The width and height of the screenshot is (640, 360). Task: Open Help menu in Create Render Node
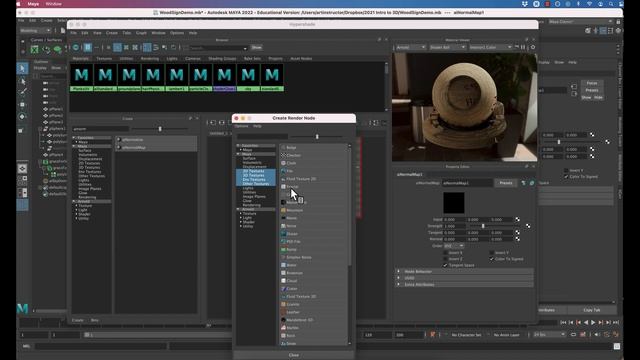[257, 126]
